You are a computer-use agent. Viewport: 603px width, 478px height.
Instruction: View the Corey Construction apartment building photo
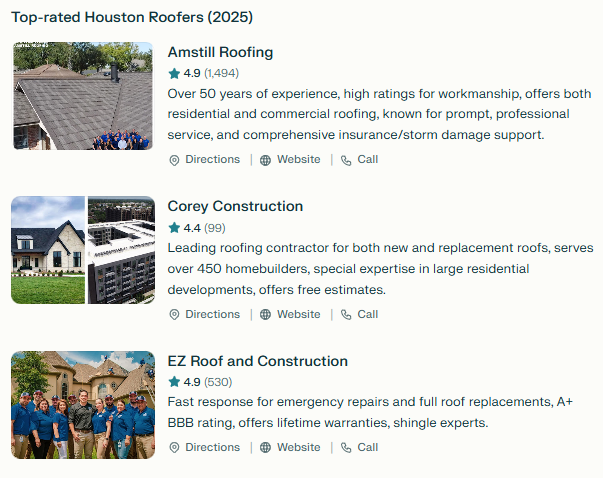[121, 250]
